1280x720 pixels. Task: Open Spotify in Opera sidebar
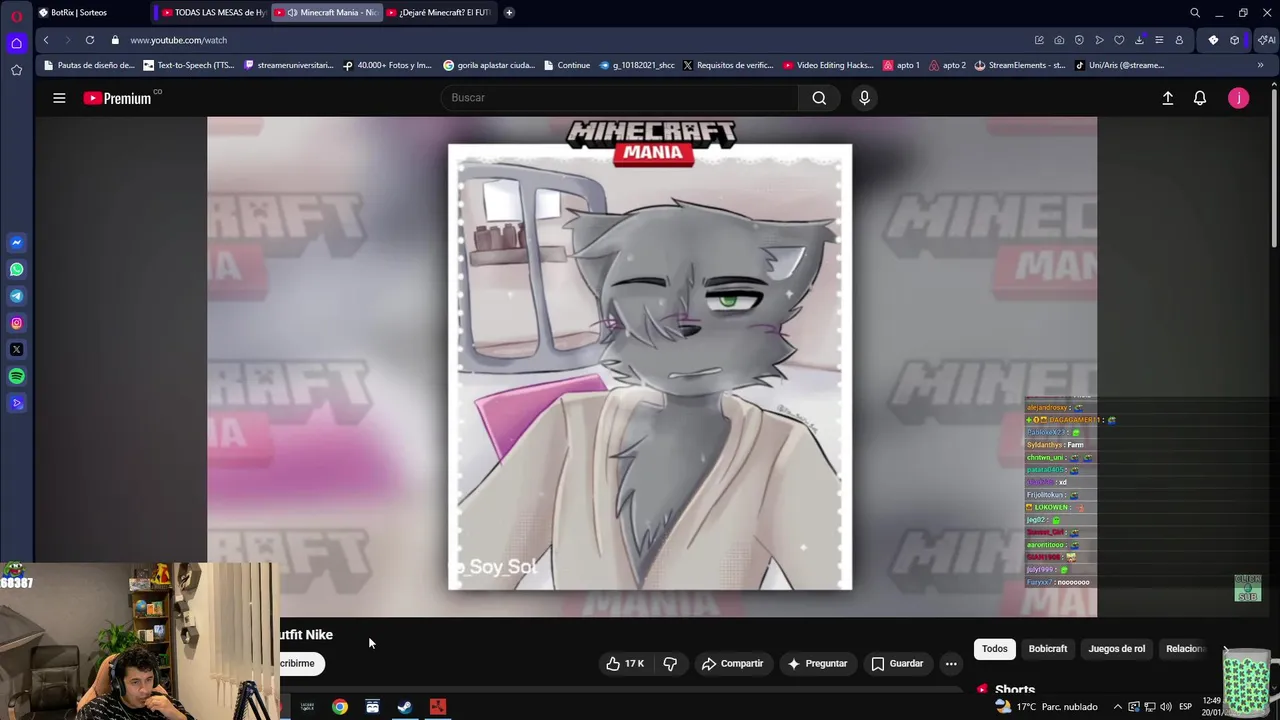pos(16,377)
